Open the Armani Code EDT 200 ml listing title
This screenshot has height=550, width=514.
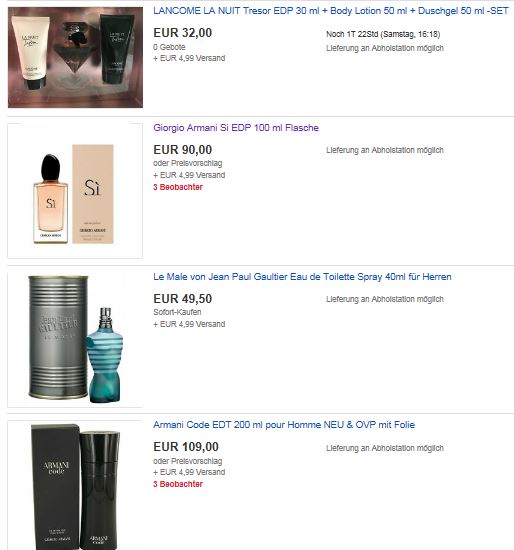click(284, 425)
